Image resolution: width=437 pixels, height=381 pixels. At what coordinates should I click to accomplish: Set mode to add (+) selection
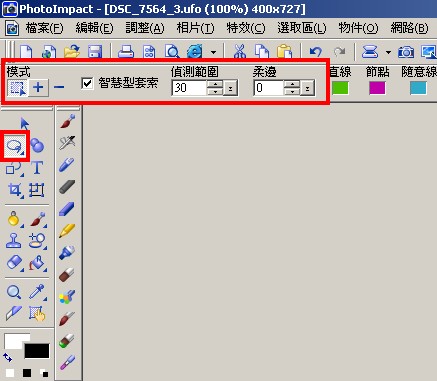[x=38, y=88]
